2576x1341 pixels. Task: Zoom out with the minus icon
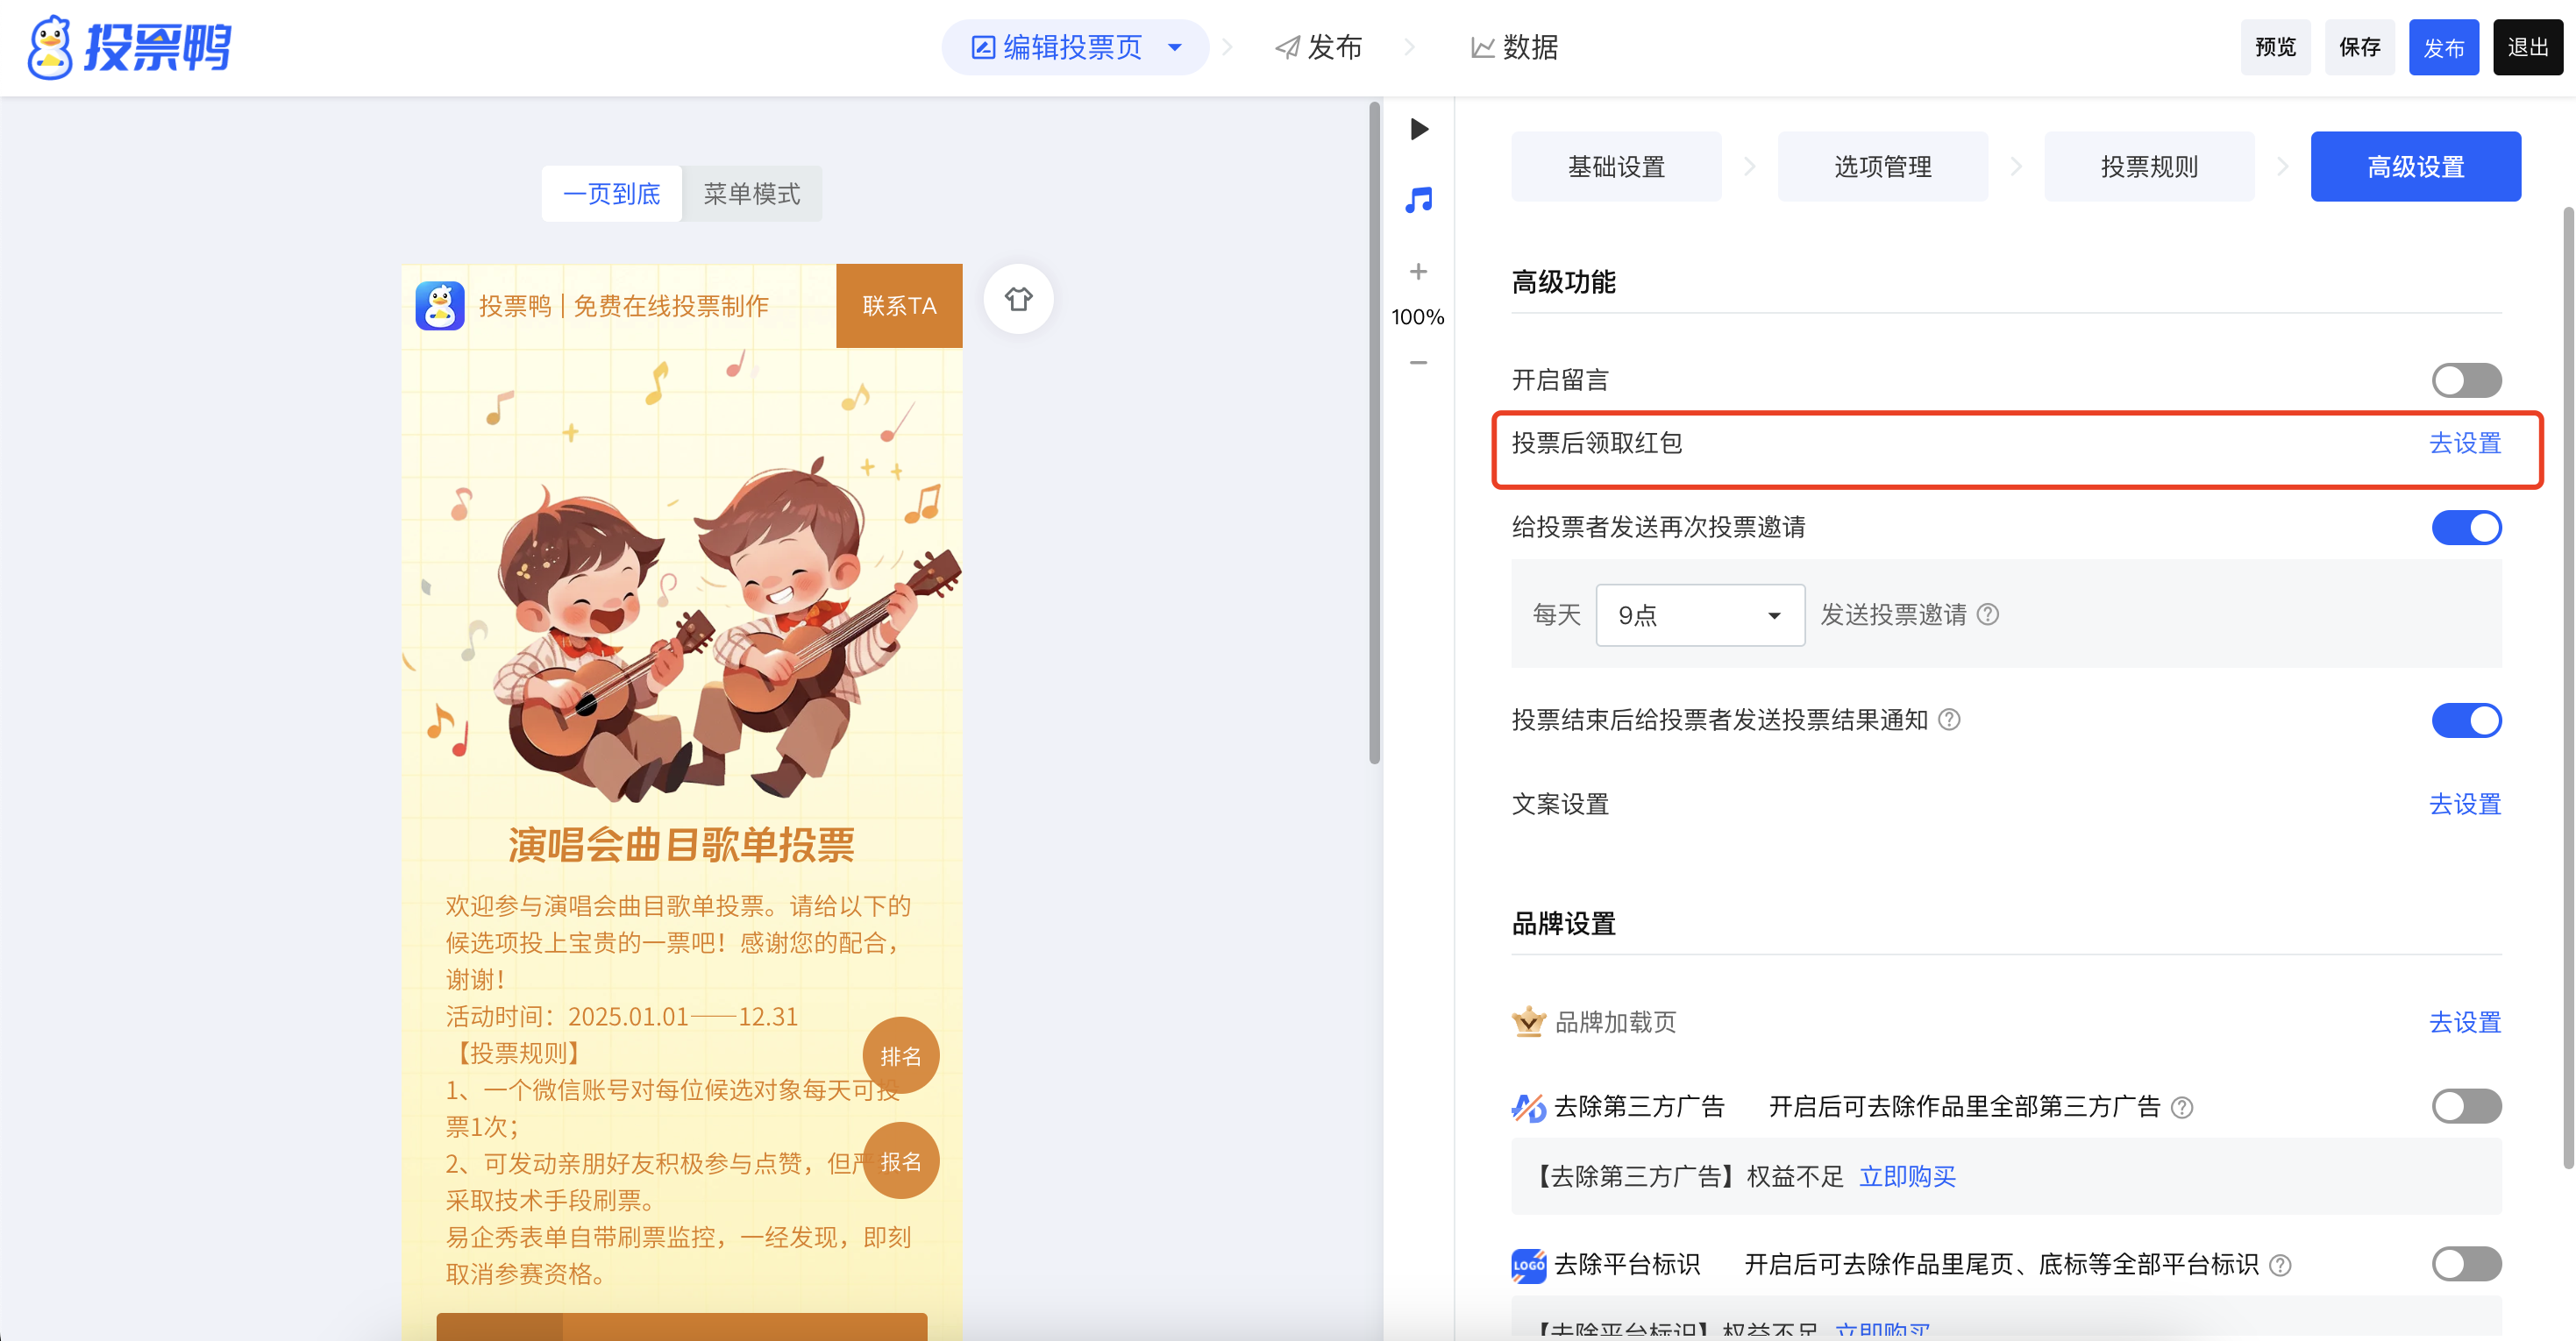coord(1418,363)
